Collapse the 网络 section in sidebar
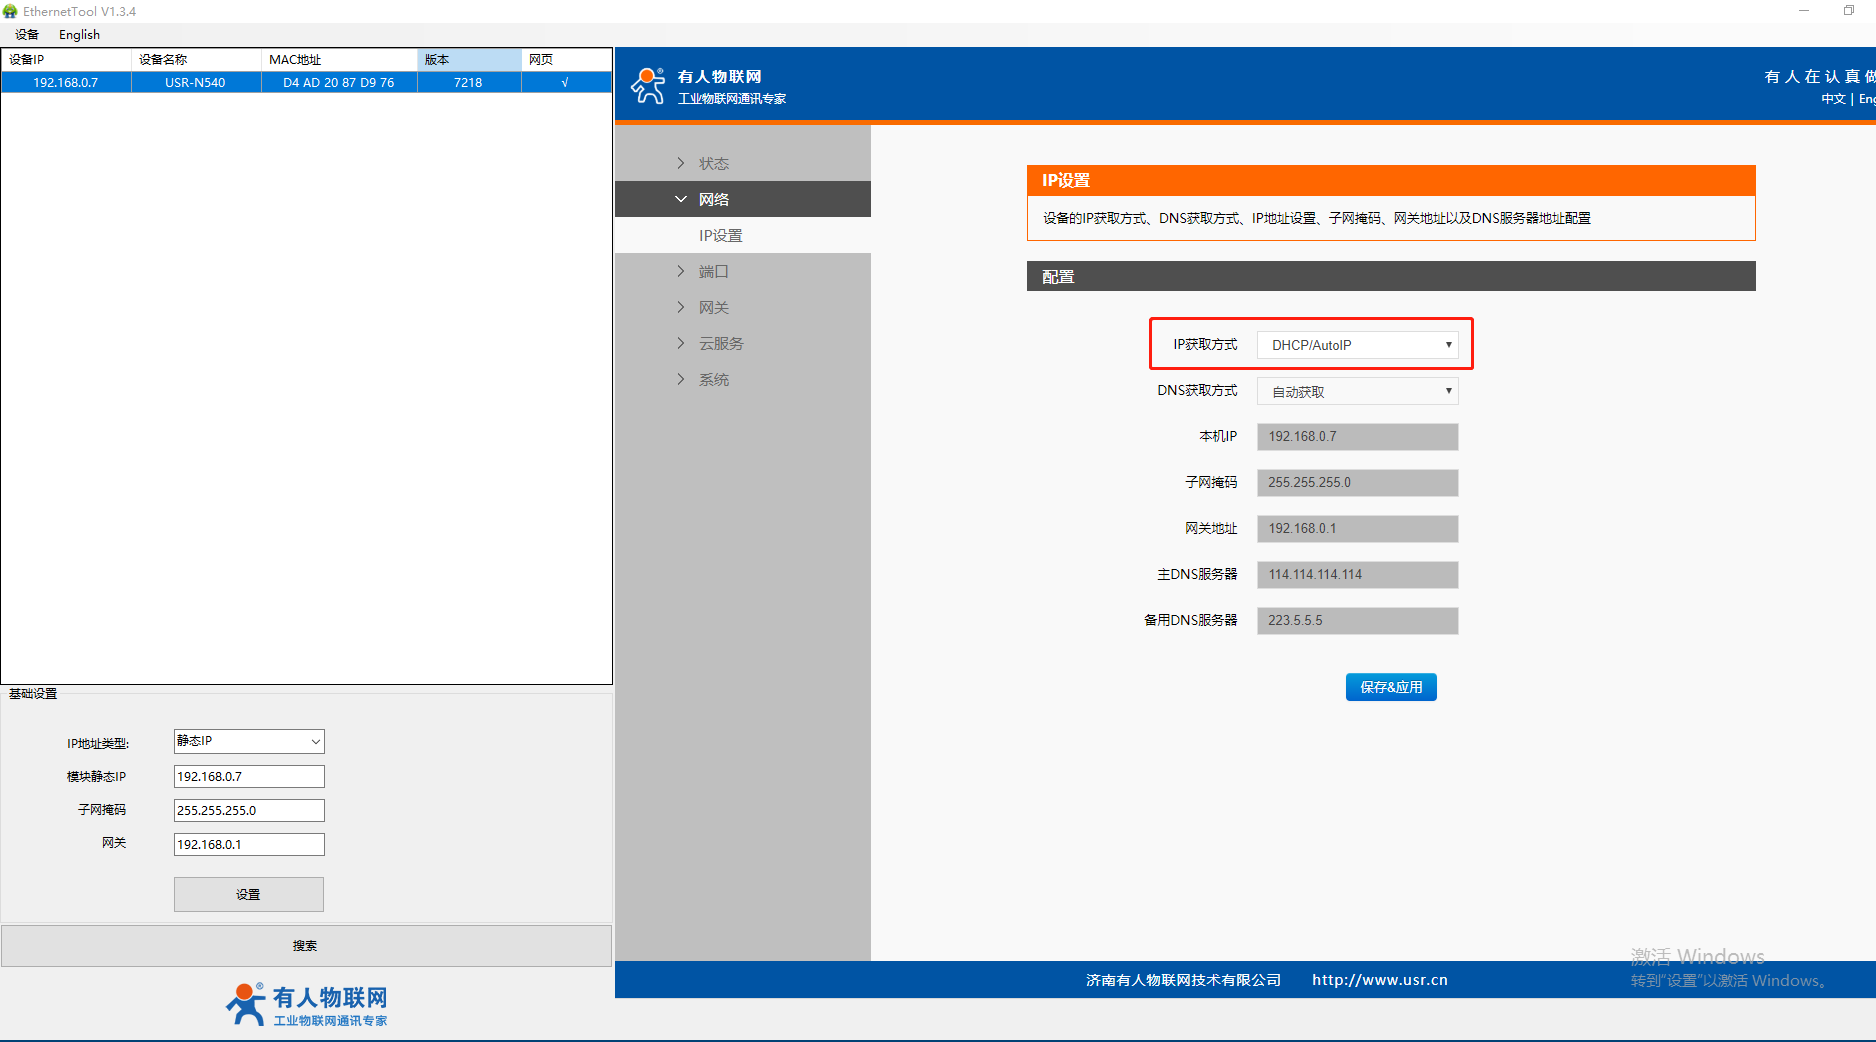 [x=681, y=199]
